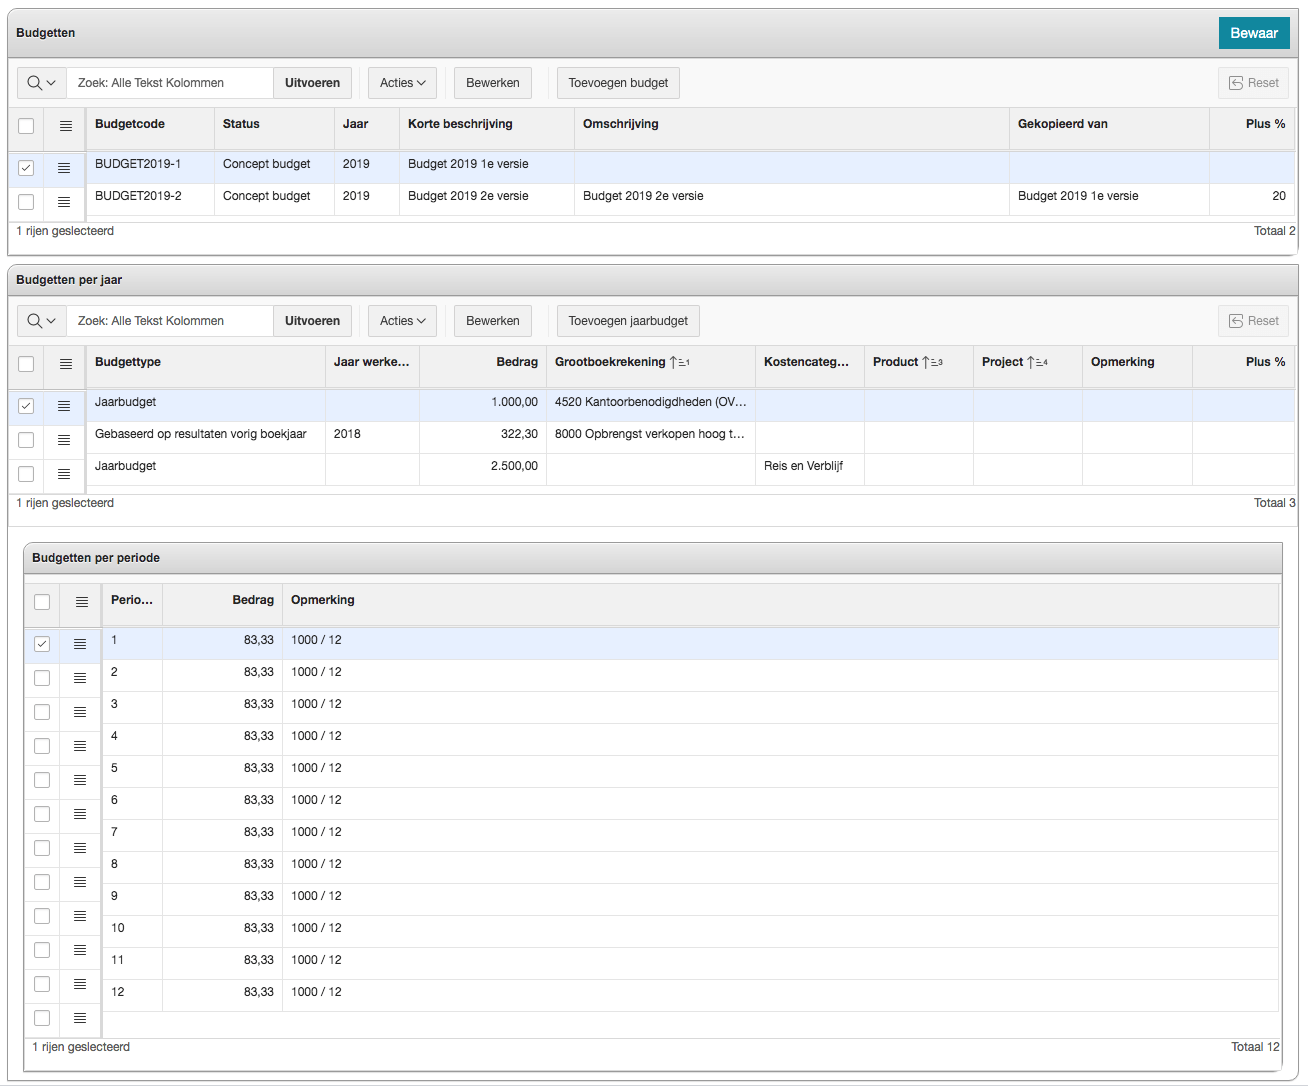Open row menu for periode 11

click(80, 984)
